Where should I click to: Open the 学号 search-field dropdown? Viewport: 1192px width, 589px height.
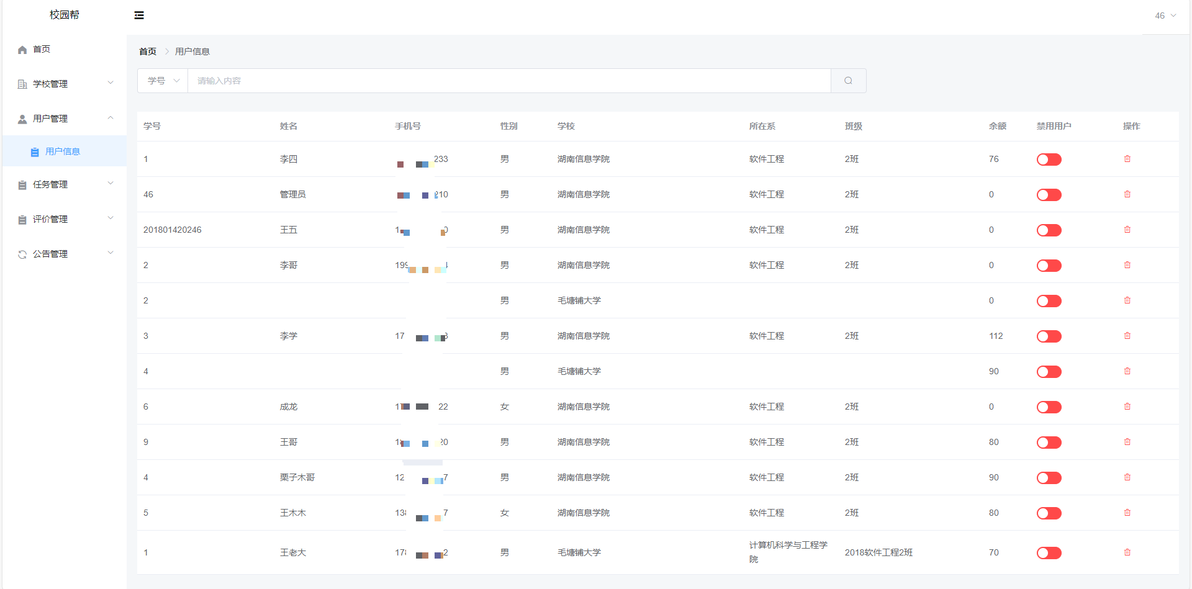point(163,81)
